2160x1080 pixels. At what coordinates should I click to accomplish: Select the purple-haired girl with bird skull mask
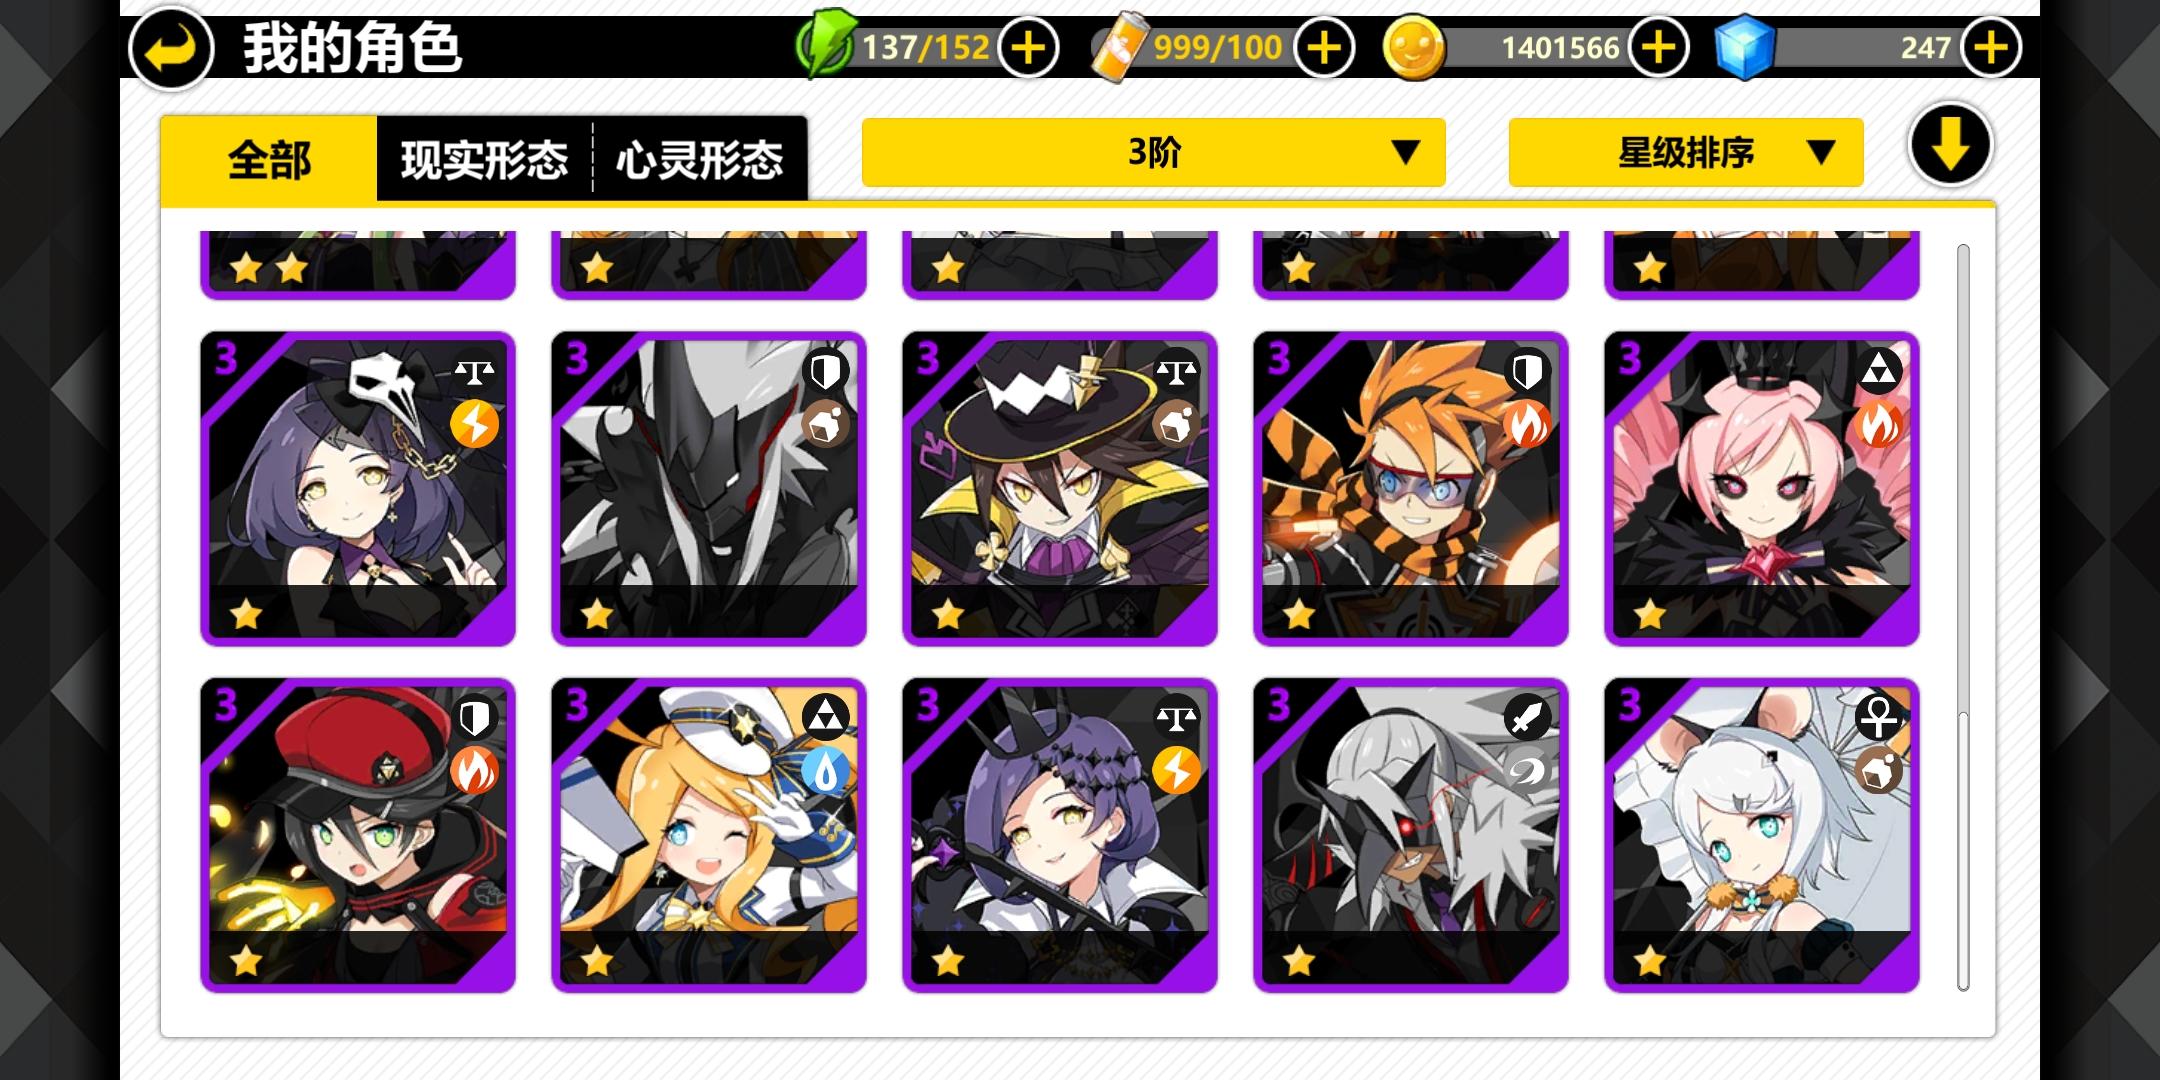358,489
